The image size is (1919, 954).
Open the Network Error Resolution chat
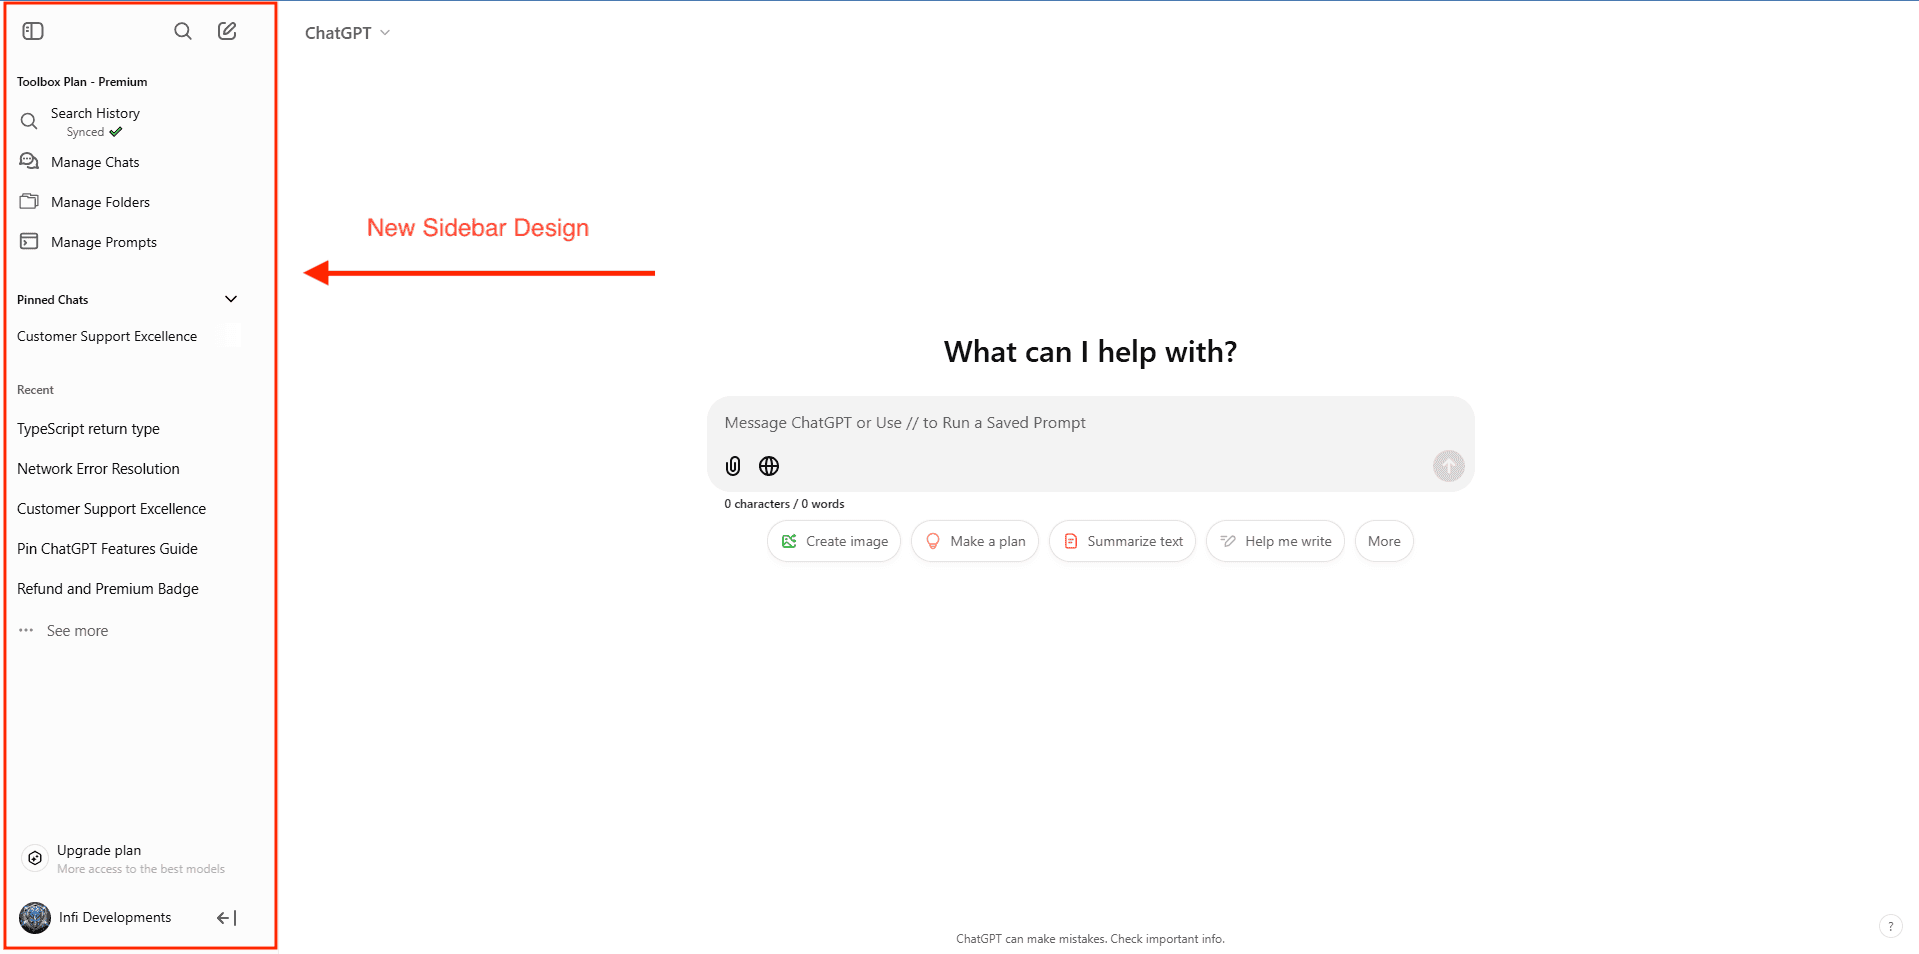point(98,469)
